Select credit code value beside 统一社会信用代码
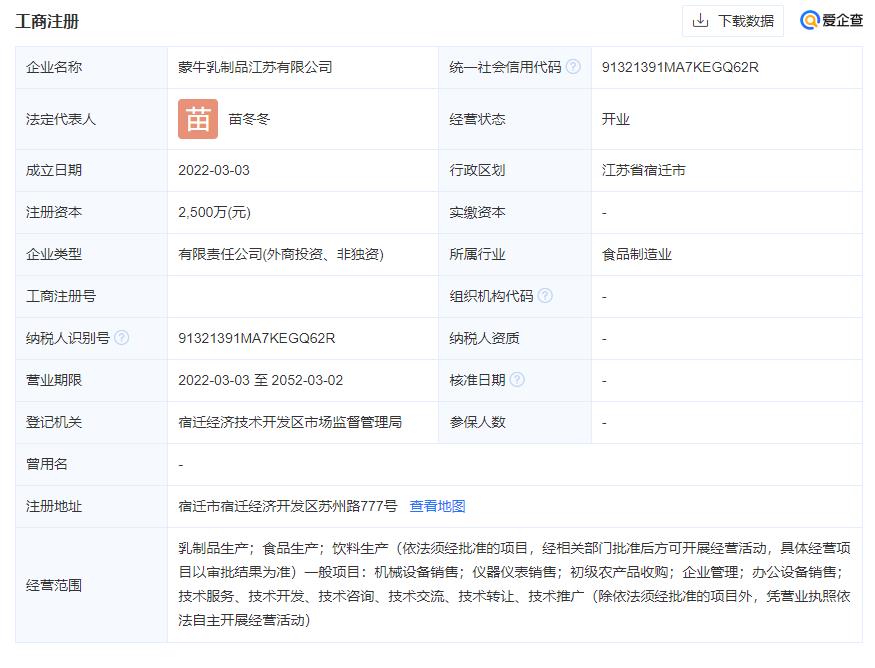 [680, 67]
